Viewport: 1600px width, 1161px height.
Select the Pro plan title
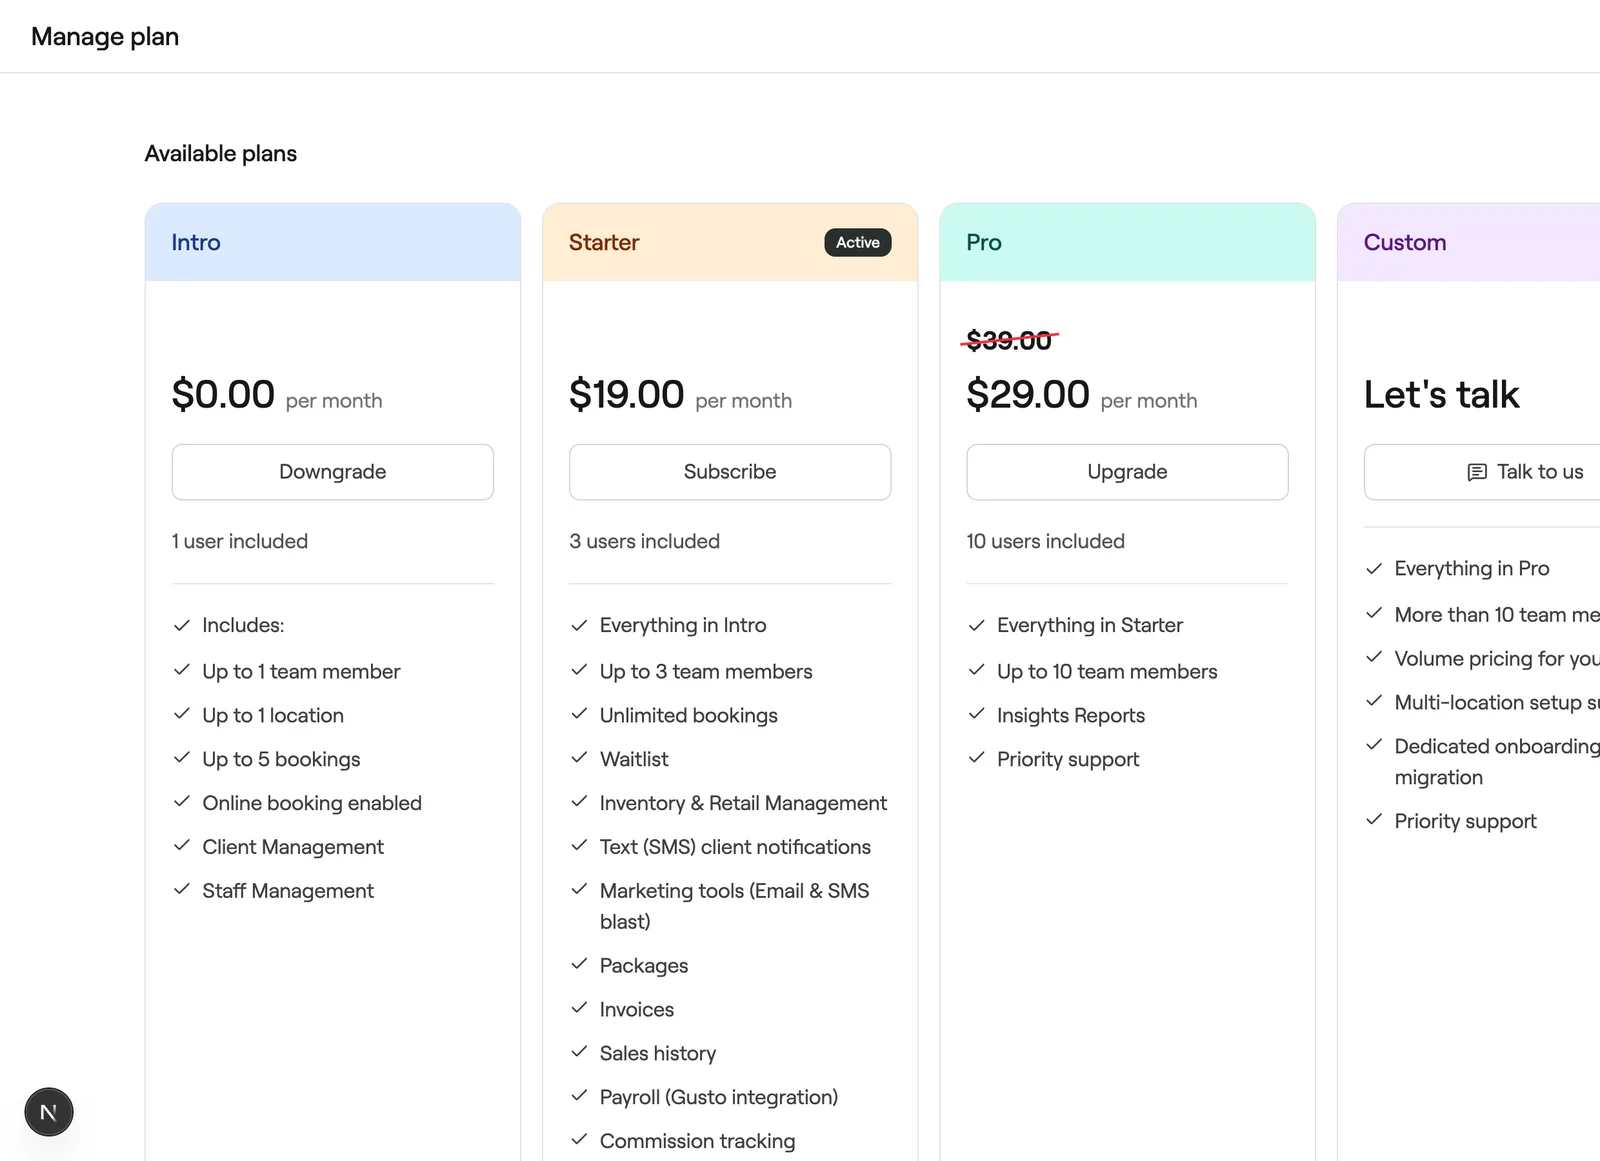[984, 243]
